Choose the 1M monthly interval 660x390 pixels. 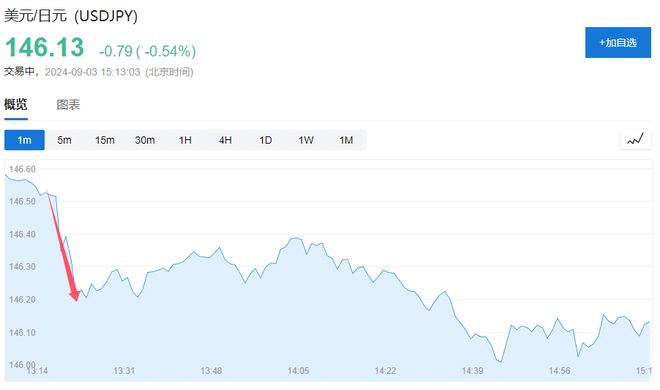pyautogui.click(x=346, y=140)
